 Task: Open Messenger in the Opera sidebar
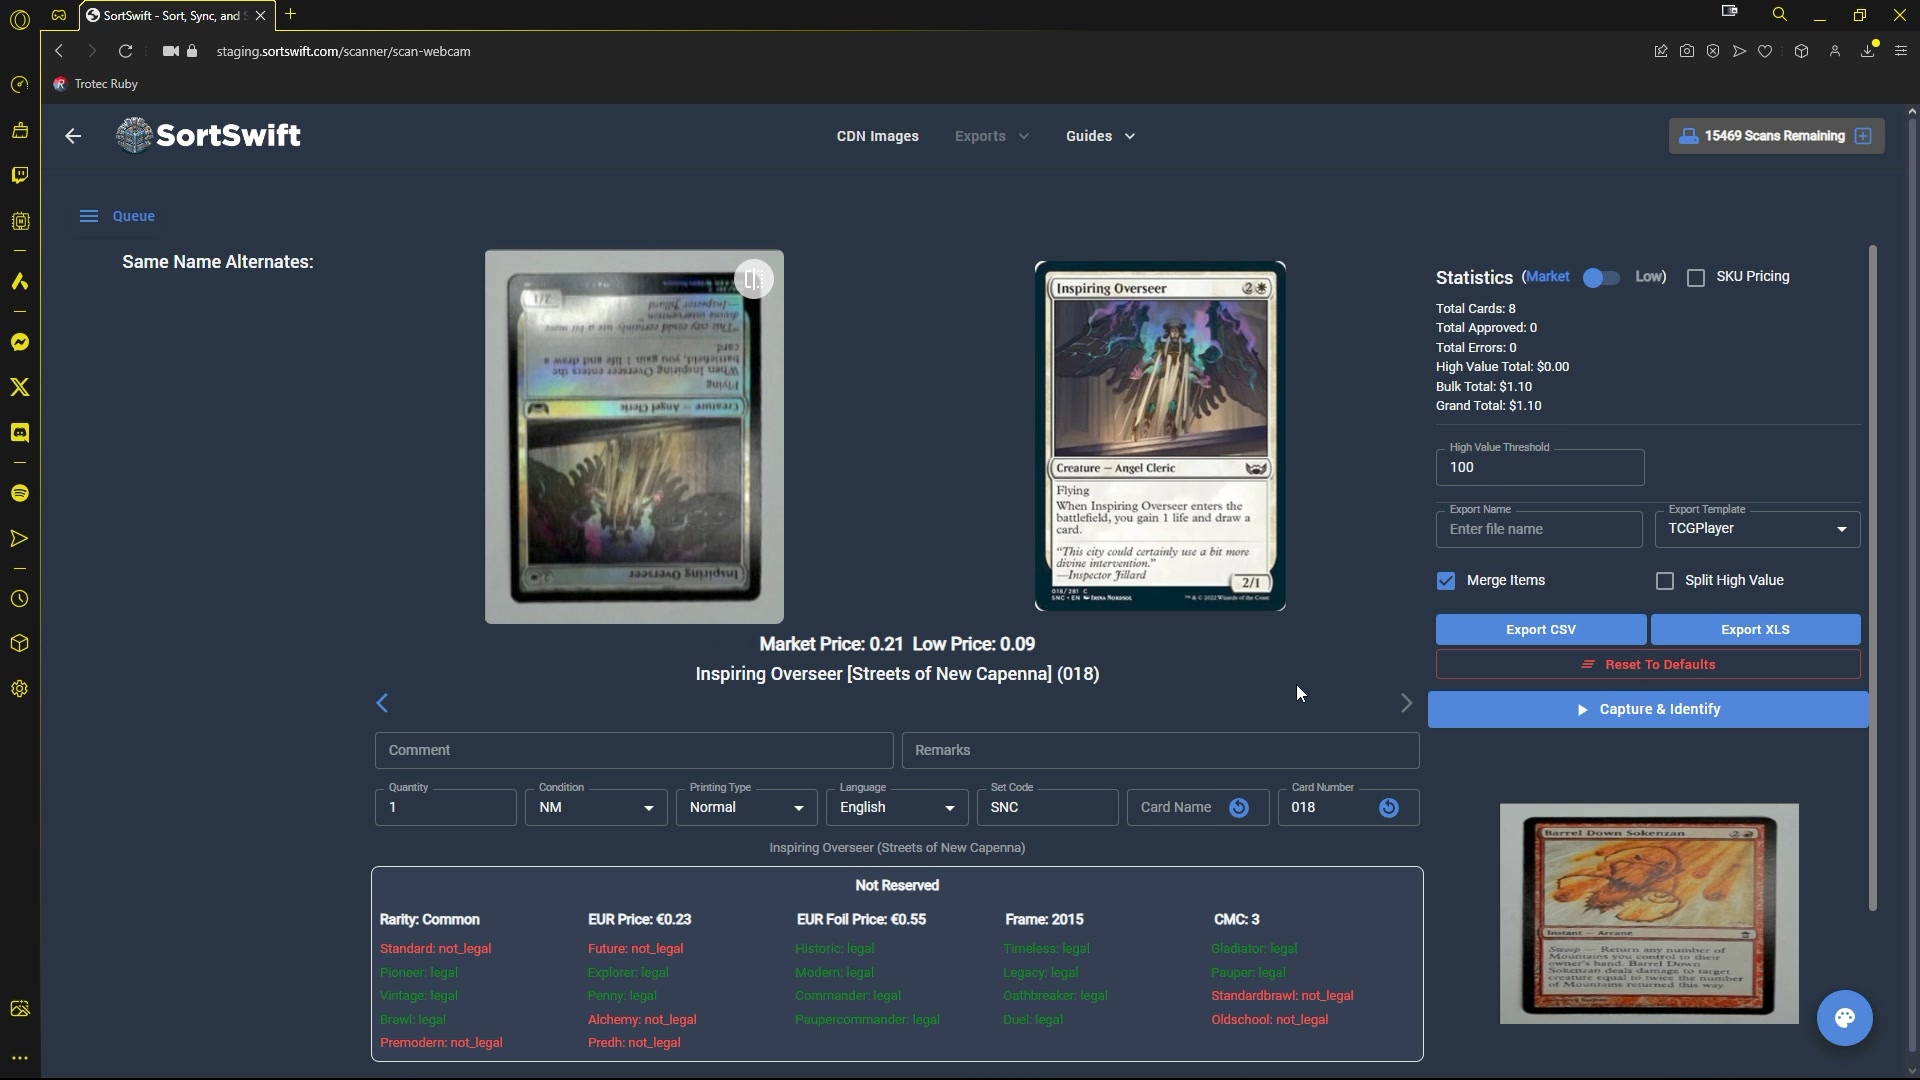coord(19,343)
